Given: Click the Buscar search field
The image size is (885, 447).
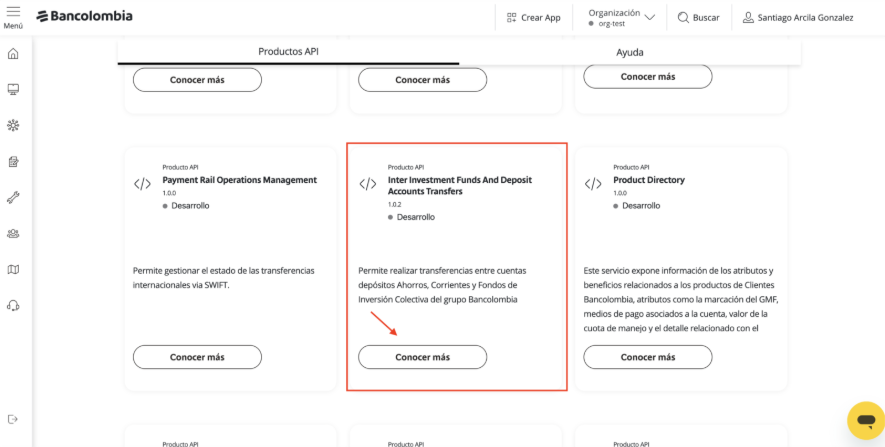Looking at the screenshot, I should pyautogui.click(x=698, y=18).
